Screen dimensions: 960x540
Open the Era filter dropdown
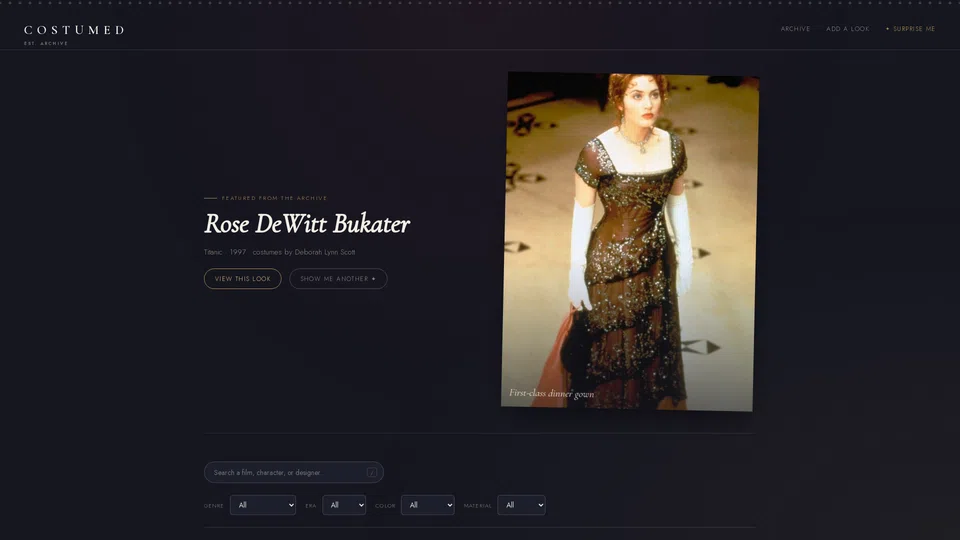click(x=344, y=505)
